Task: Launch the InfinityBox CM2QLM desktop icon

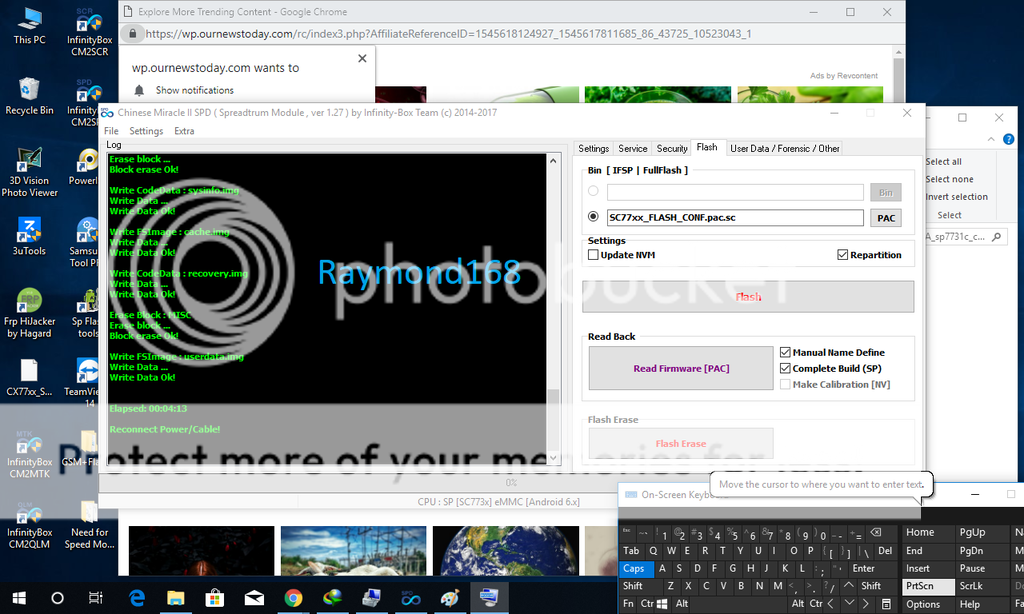Action: tap(29, 513)
